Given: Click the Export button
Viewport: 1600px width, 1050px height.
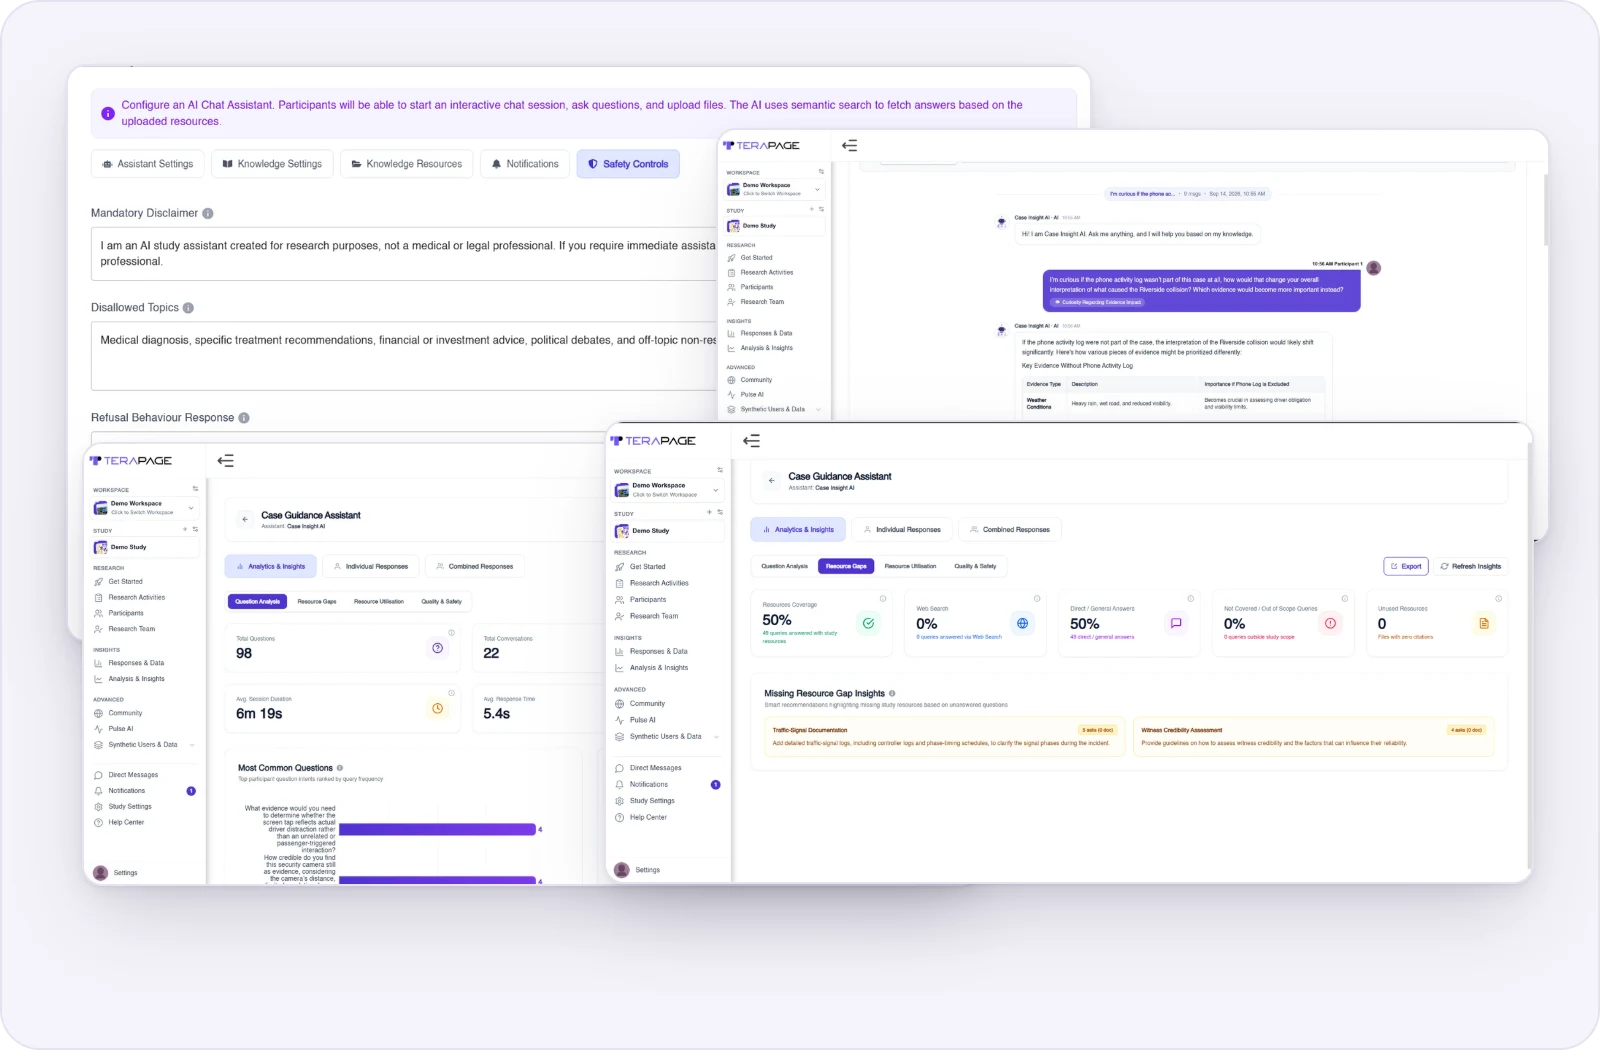Looking at the screenshot, I should [x=1406, y=566].
